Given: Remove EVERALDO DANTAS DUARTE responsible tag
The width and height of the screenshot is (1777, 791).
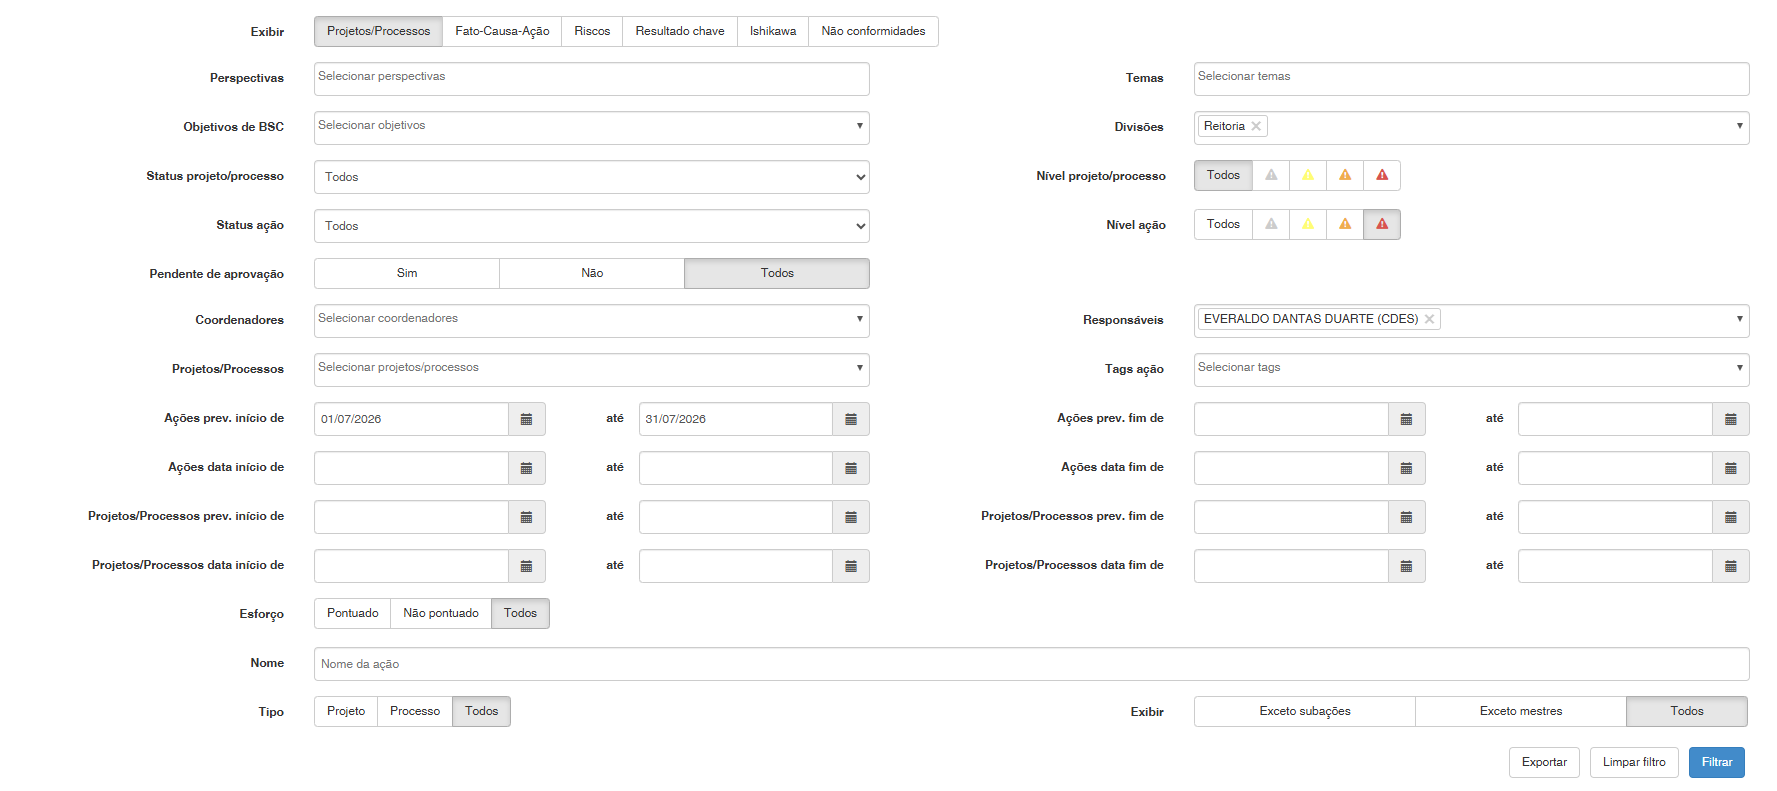Looking at the screenshot, I should pos(1430,319).
